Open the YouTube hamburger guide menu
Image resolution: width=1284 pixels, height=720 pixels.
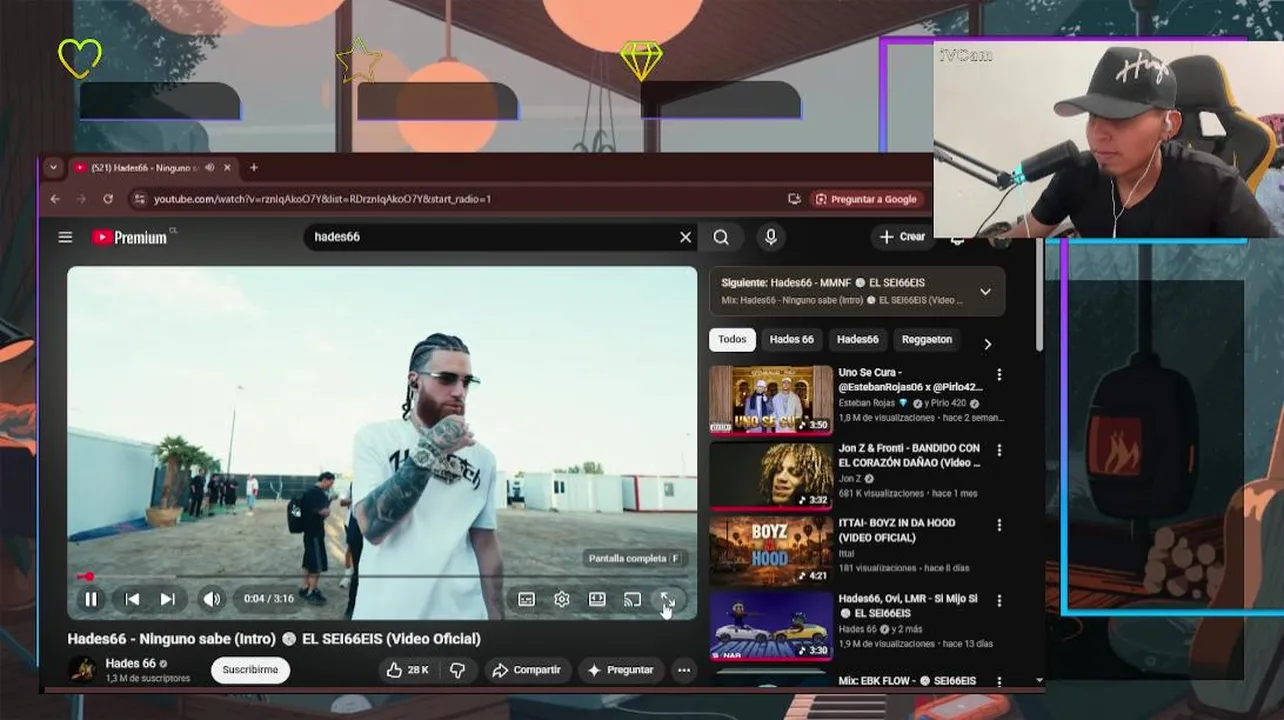pyautogui.click(x=65, y=237)
